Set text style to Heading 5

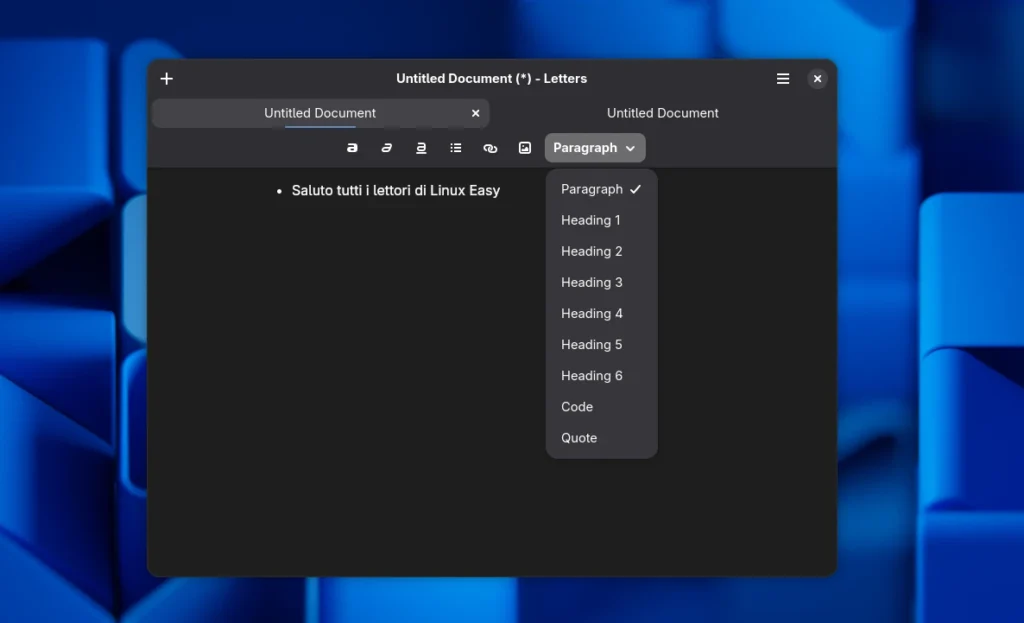pos(592,344)
